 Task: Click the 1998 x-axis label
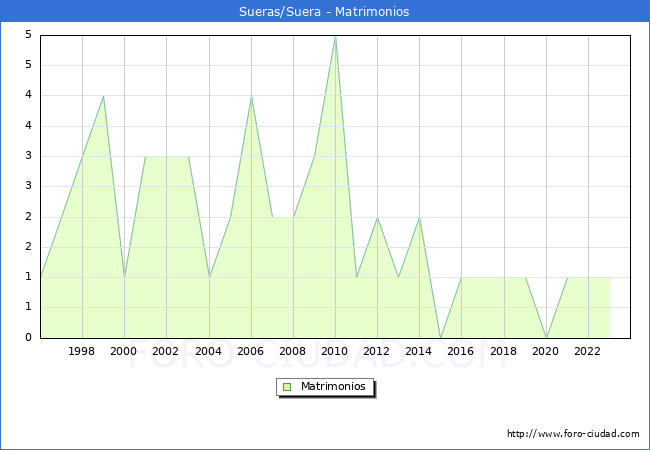tap(81, 351)
